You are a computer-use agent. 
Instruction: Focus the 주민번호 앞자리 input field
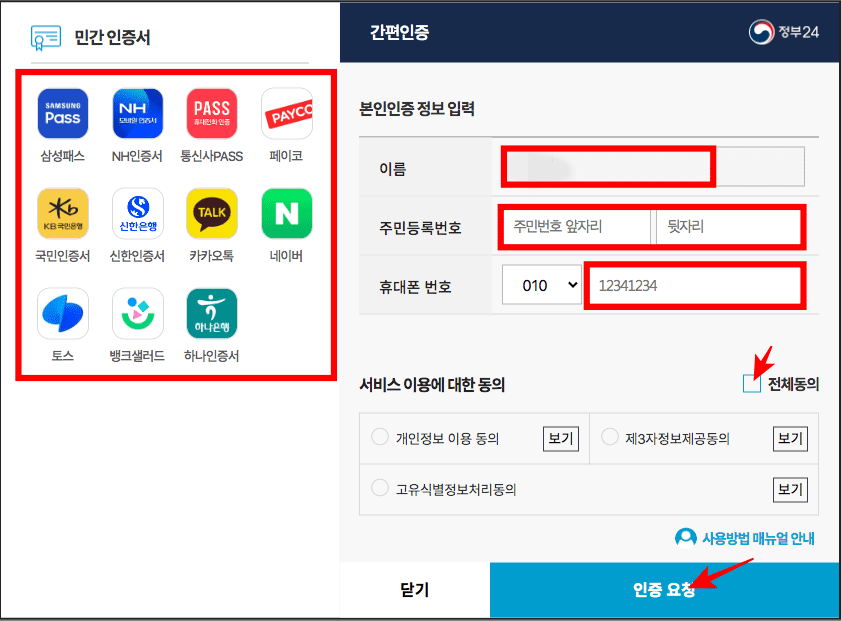pos(576,226)
